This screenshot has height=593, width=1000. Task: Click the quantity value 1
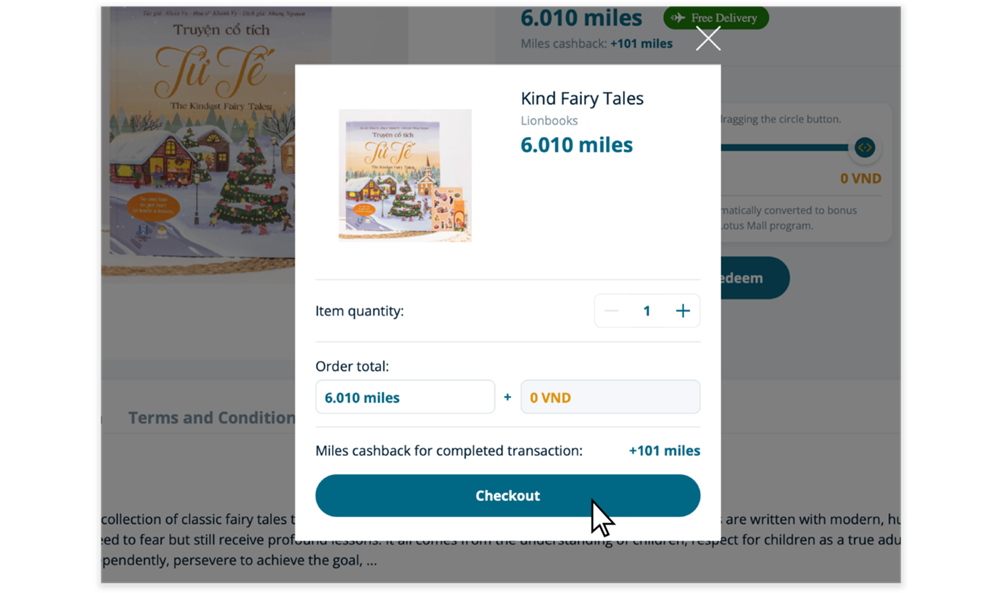pos(647,311)
